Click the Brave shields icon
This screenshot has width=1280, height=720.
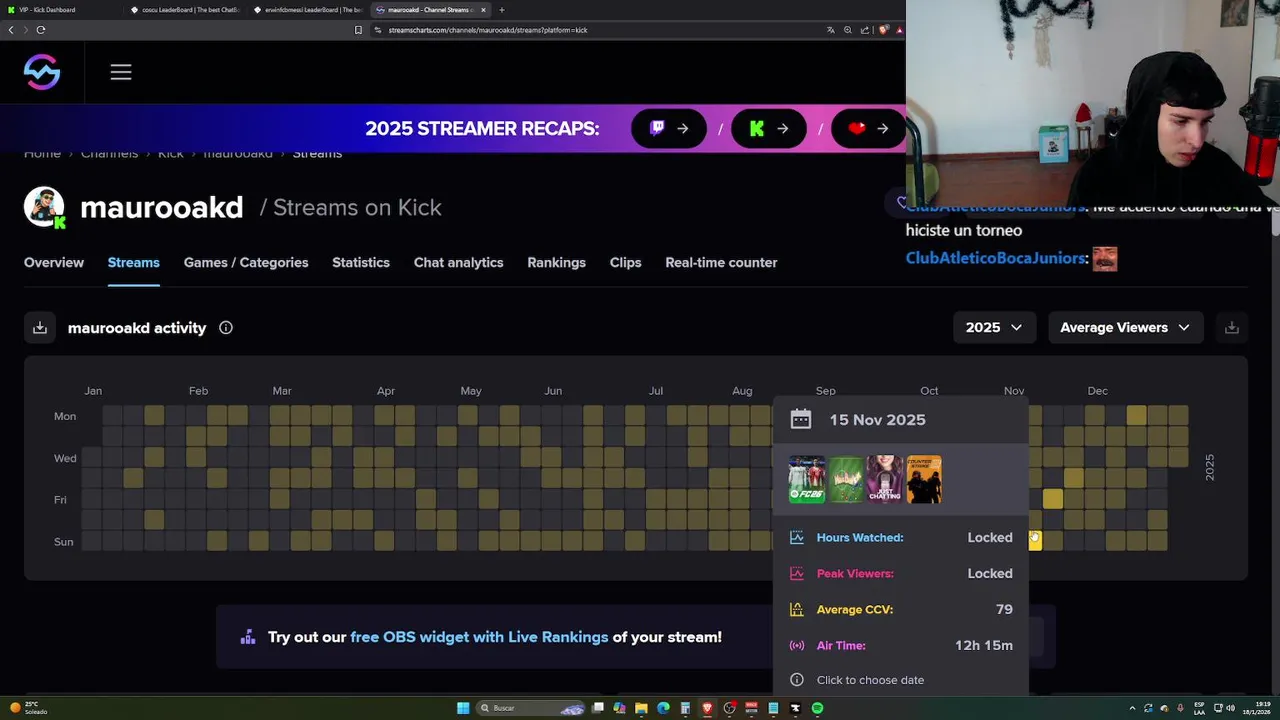[883, 30]
